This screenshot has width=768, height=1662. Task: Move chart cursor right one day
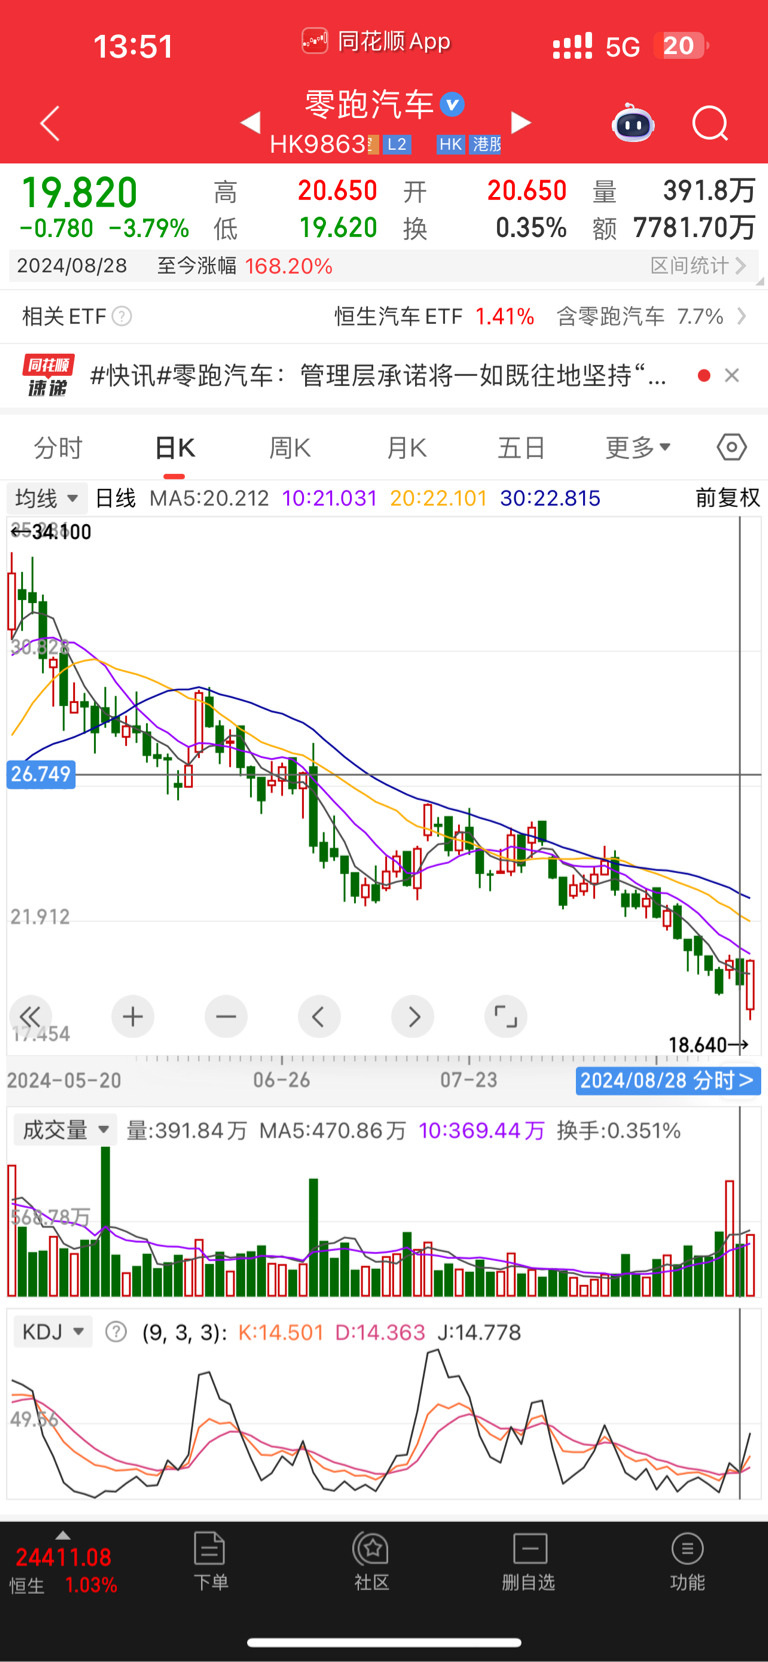click(413, 1017)
